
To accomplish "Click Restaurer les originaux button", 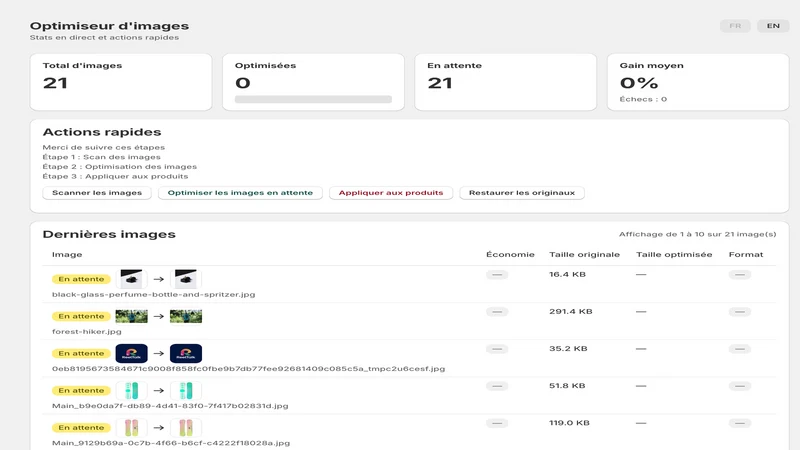I will click(522, 193).
